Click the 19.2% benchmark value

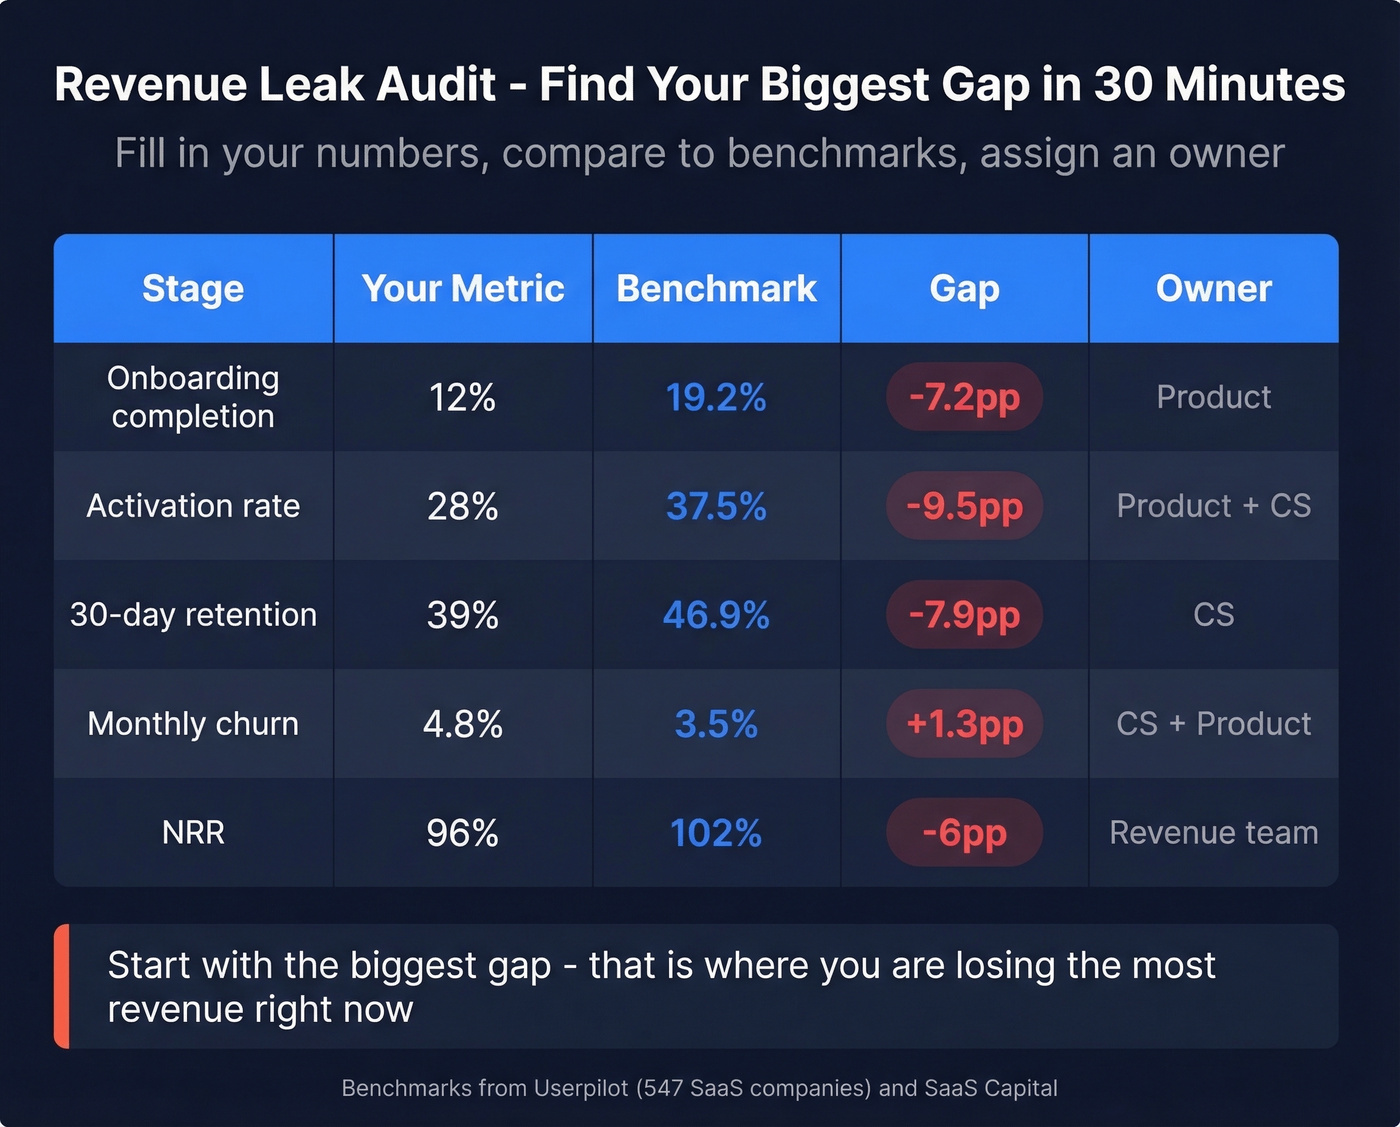[716, 397]
